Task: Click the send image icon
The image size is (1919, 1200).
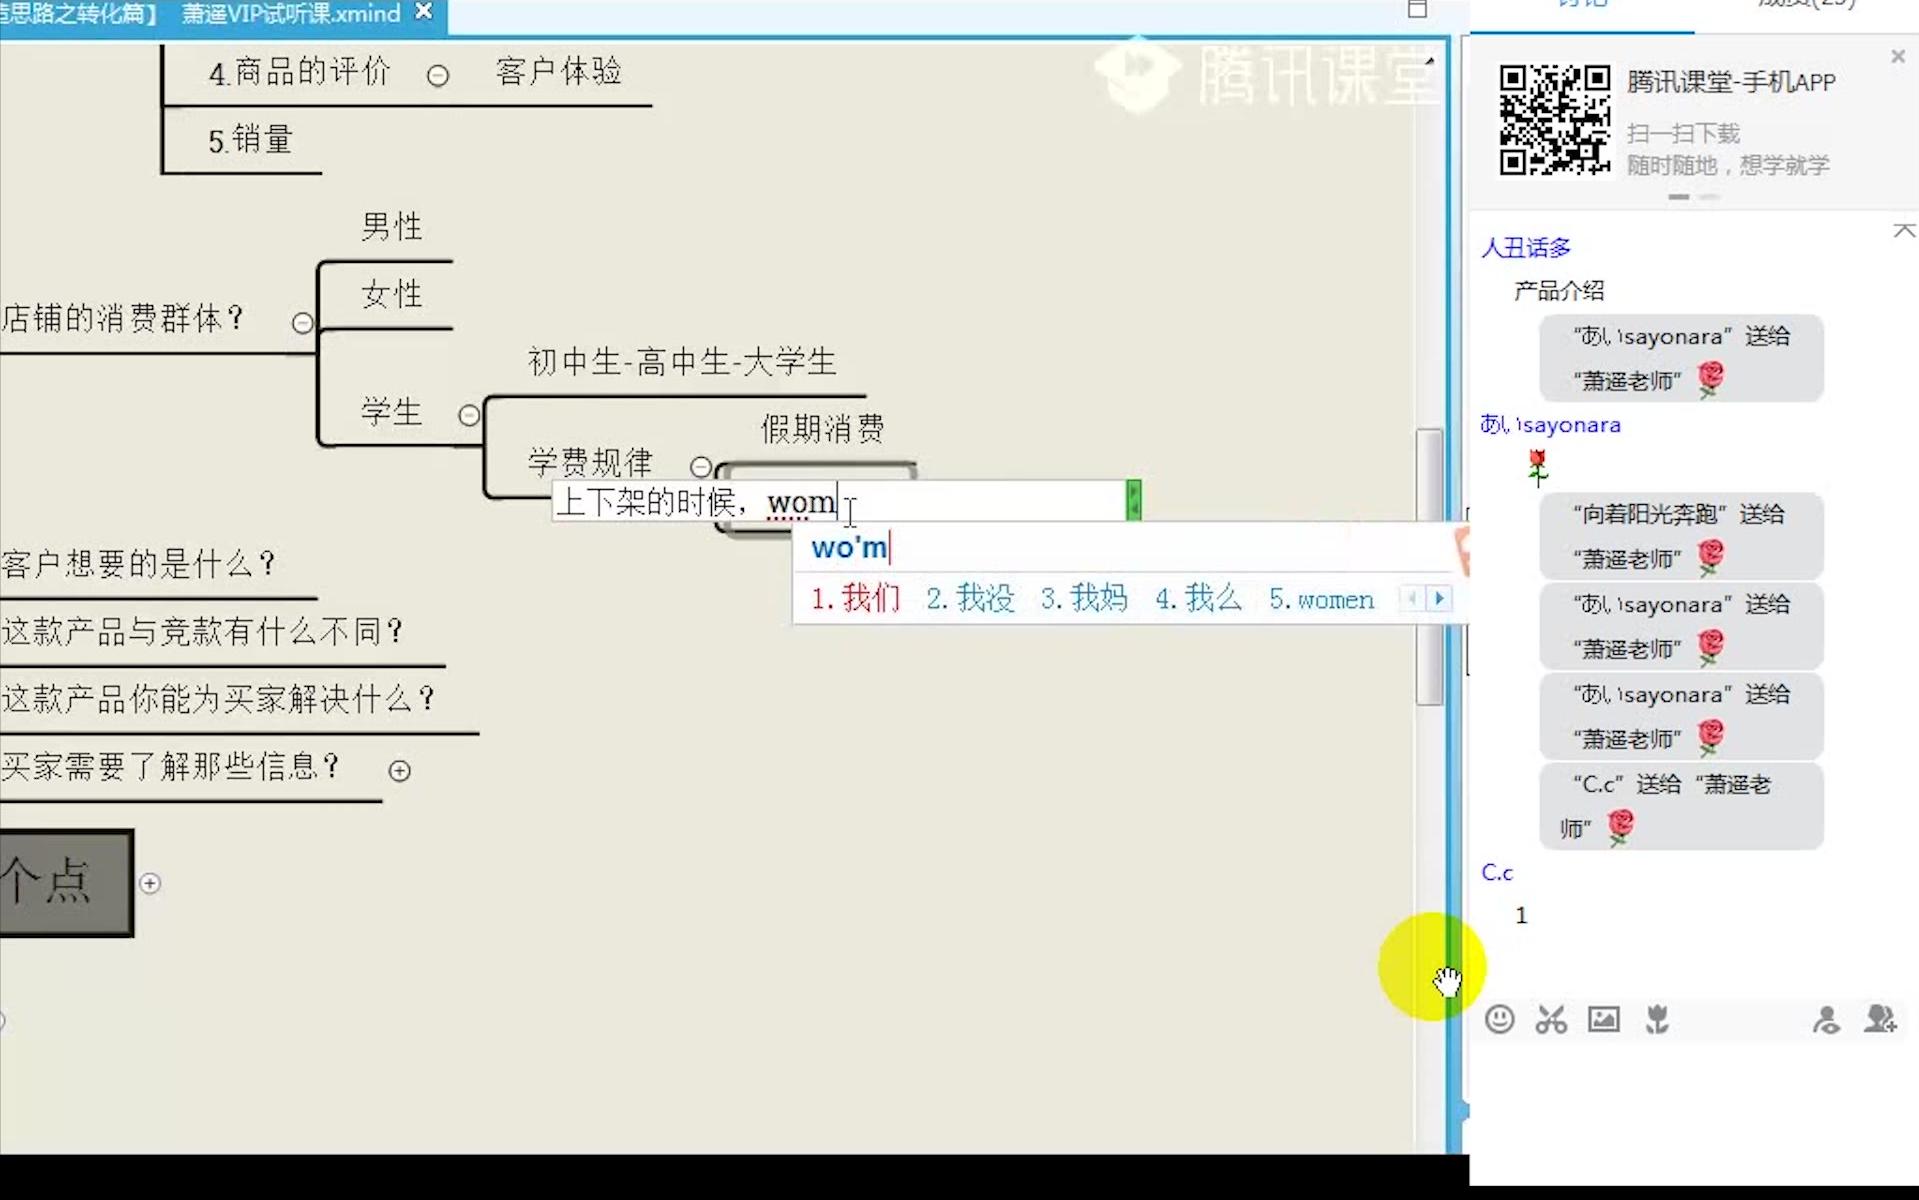Action: 1603,1019
